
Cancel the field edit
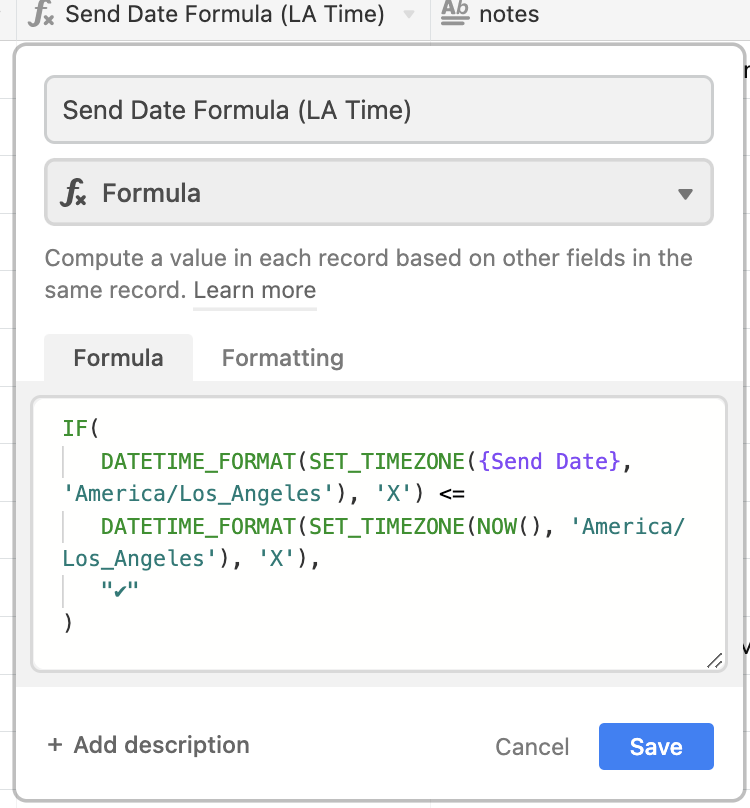coord(532,747)
